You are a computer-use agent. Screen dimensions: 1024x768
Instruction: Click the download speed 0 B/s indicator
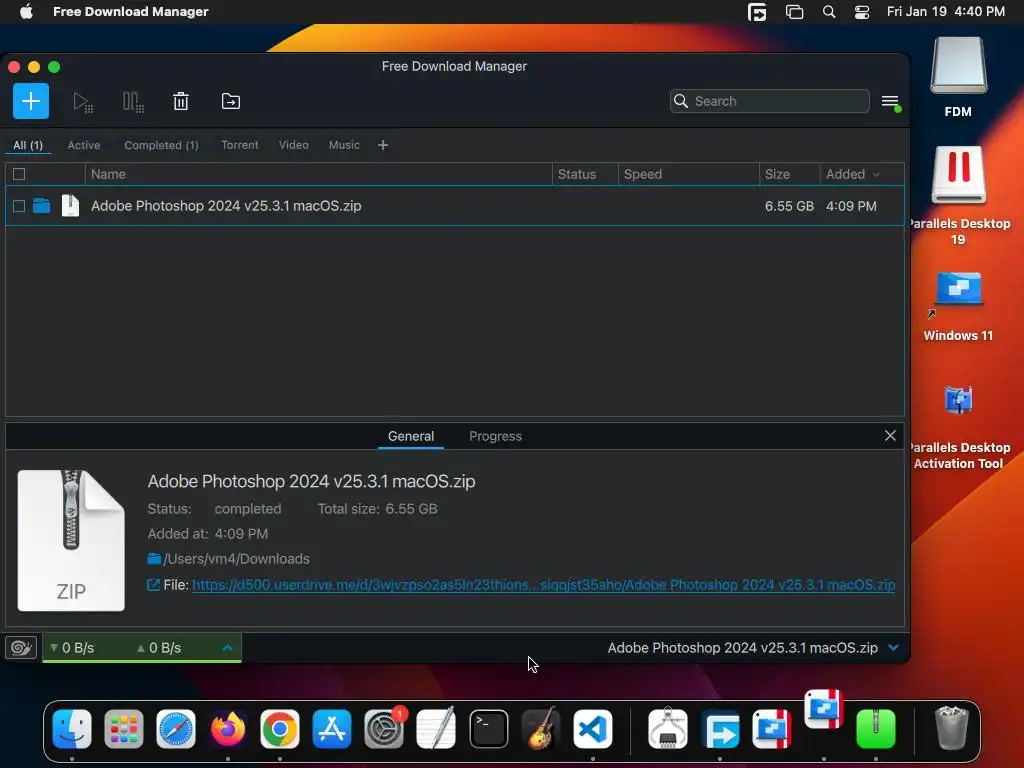point(72,648)
